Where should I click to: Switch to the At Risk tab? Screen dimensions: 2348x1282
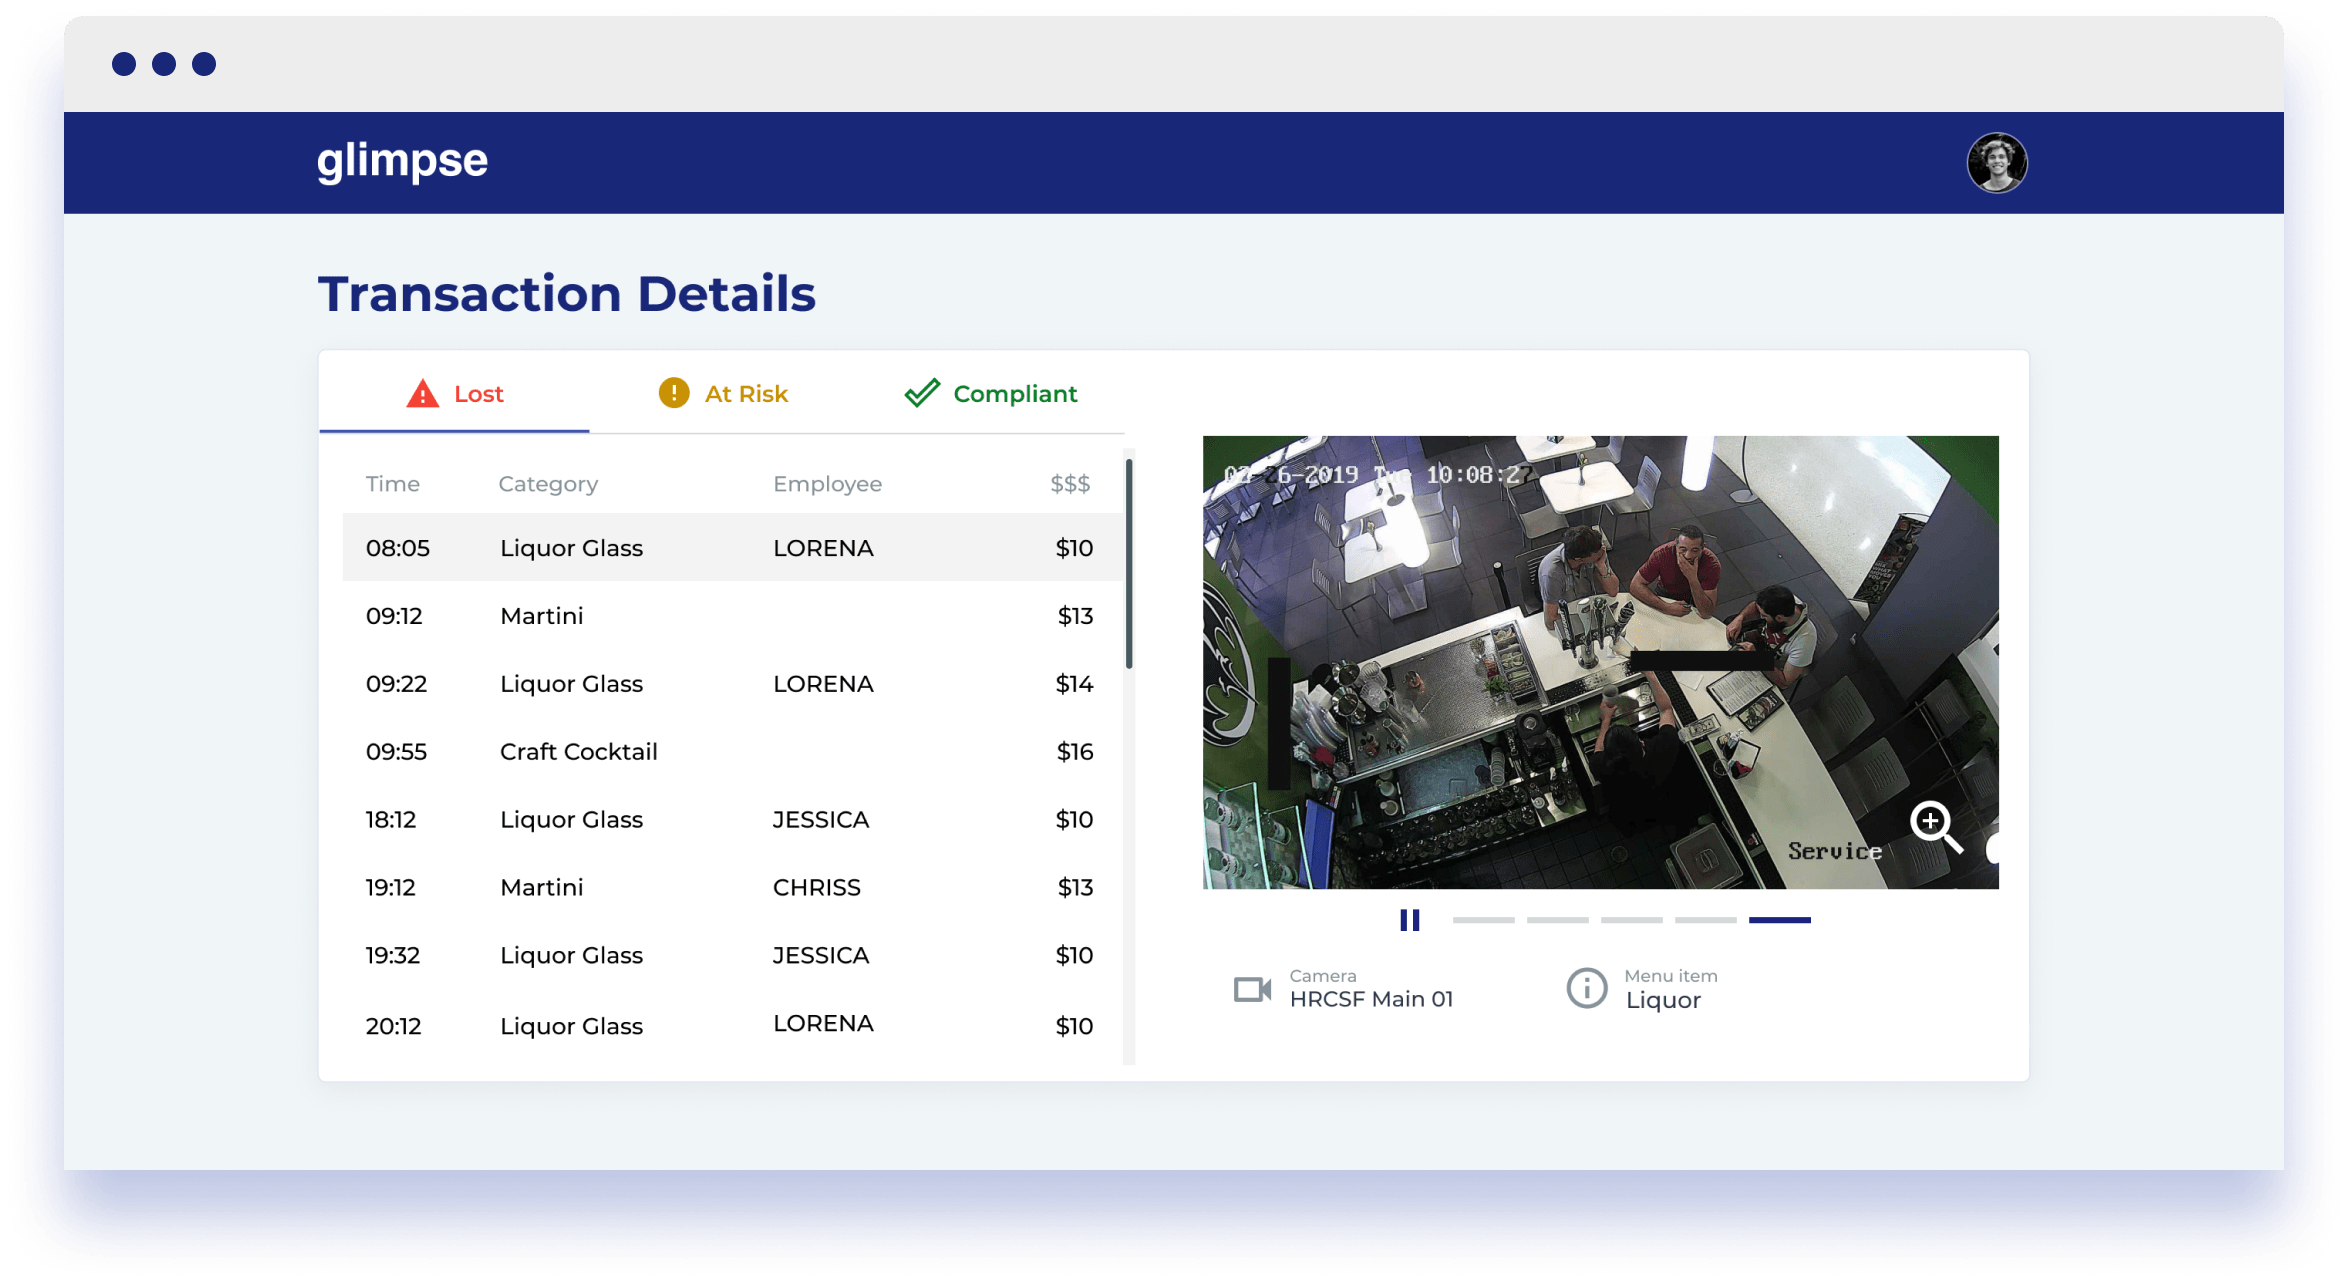tap(723, 393)
